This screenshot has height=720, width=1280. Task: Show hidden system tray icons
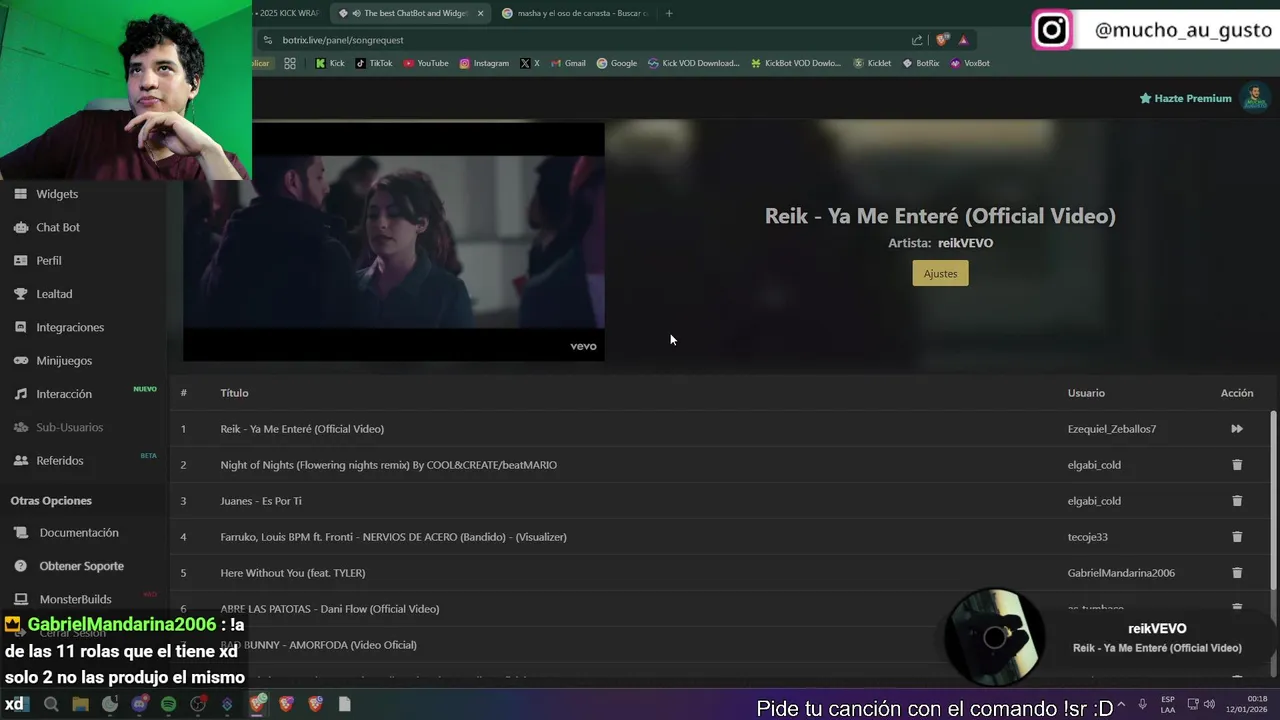pyautogui.click(x=1123, y=704)
